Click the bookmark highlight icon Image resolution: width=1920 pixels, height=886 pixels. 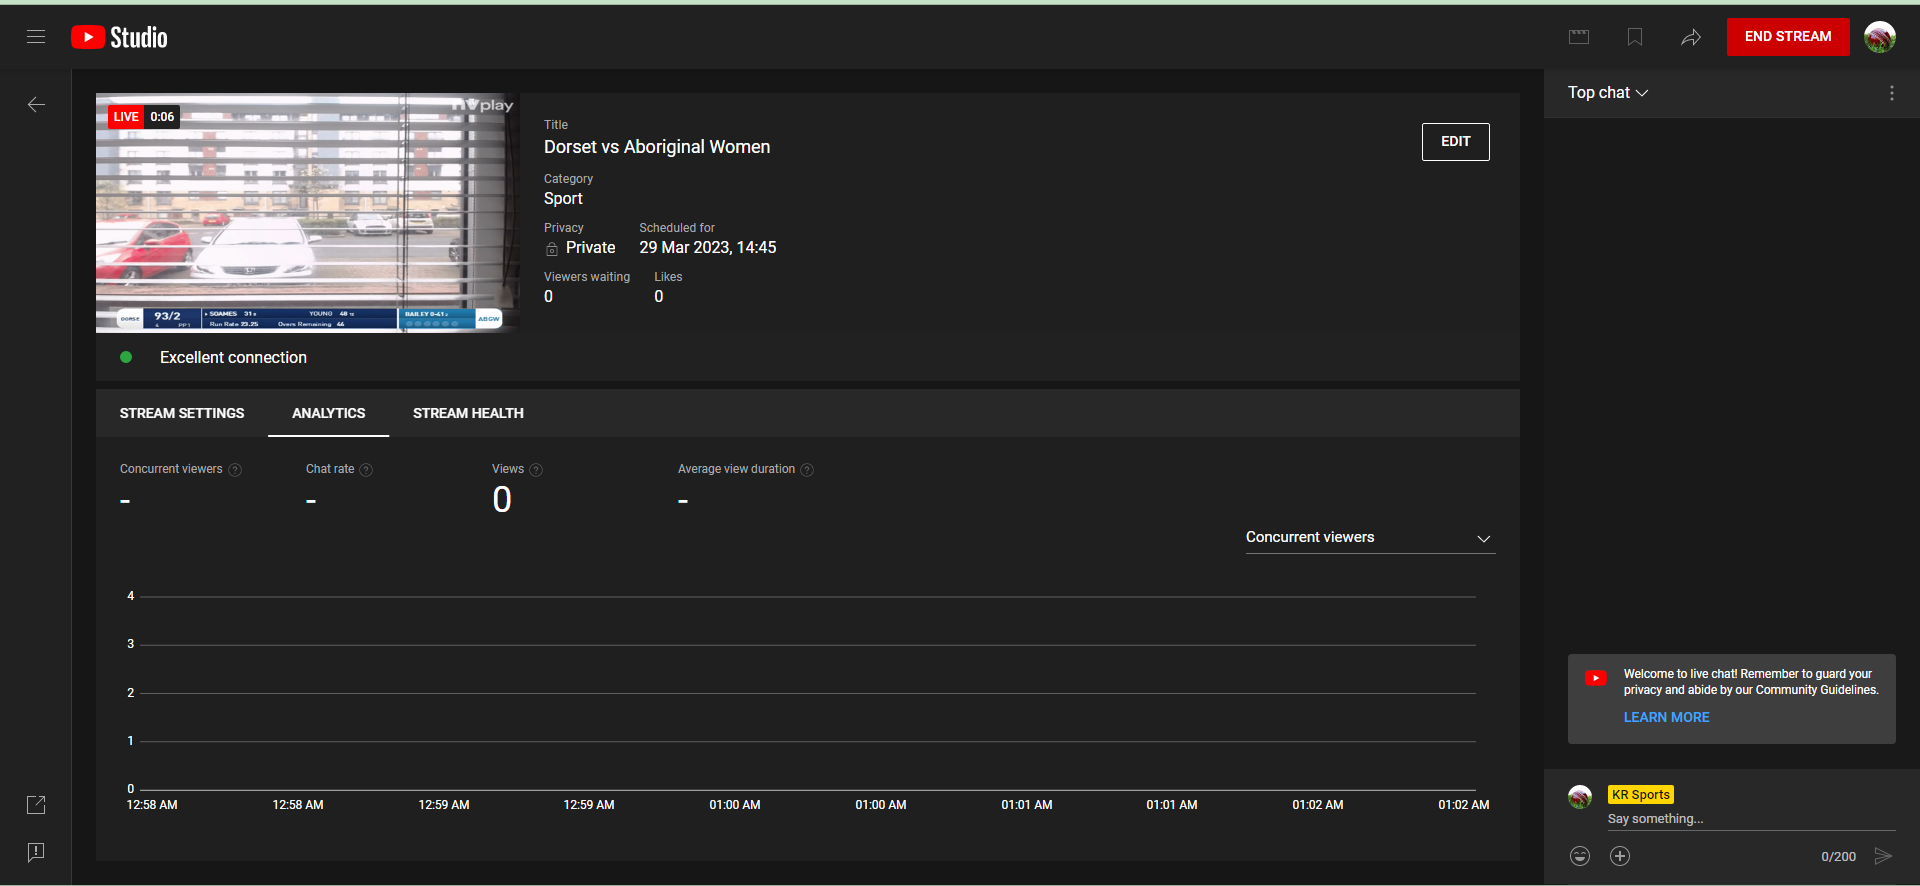pos(1635,37)
